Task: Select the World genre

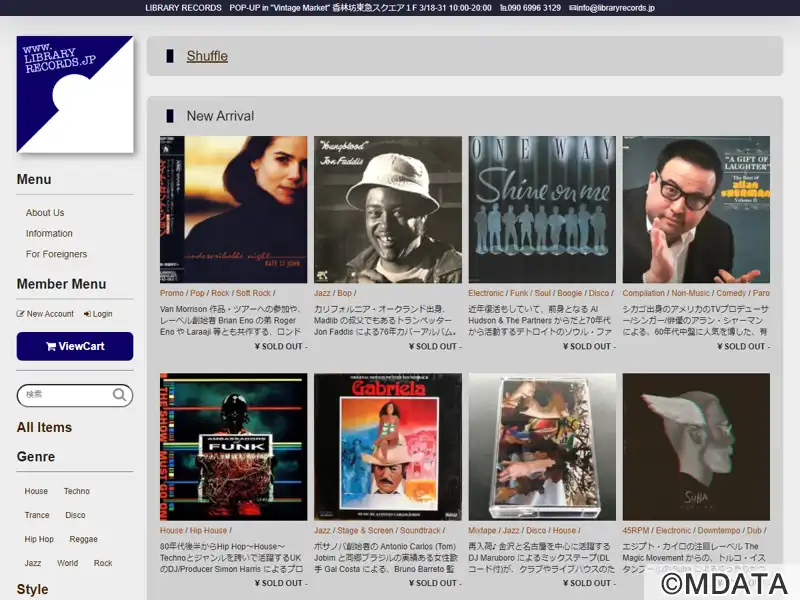Action: 67,563
